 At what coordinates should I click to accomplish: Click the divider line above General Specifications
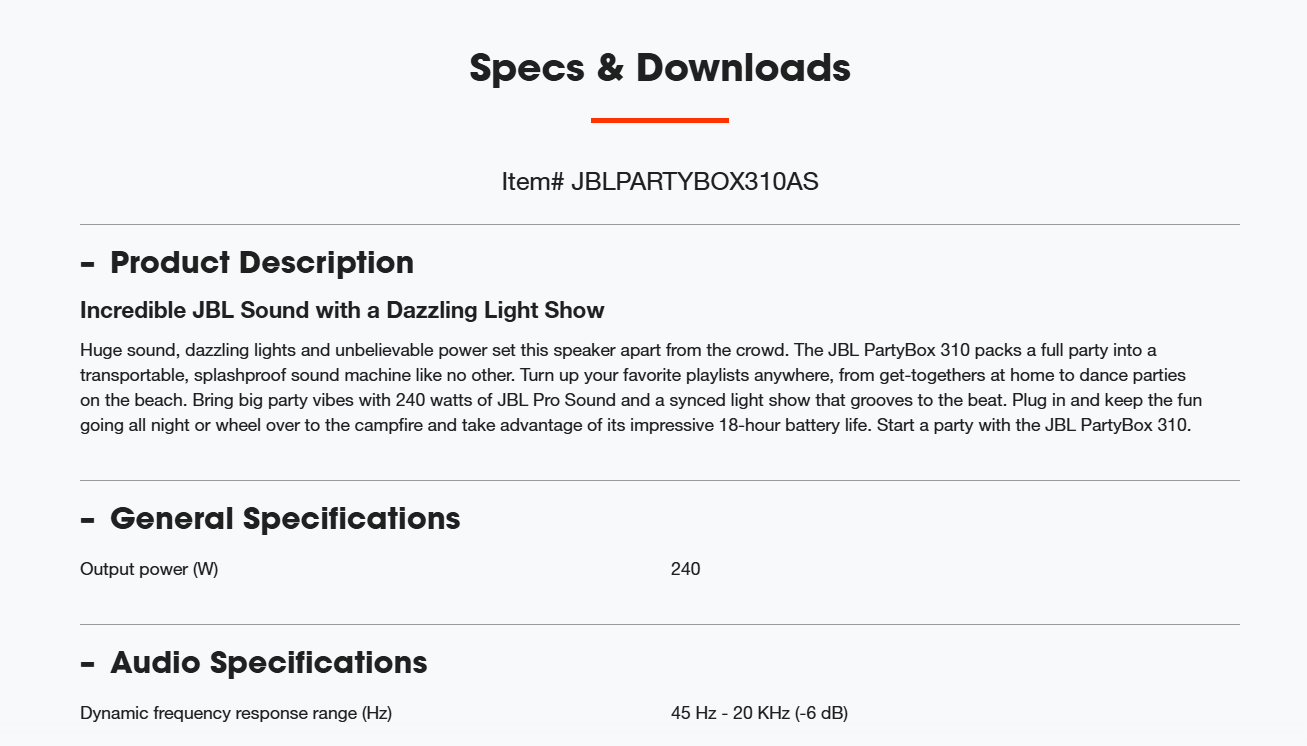coord(660,480)
